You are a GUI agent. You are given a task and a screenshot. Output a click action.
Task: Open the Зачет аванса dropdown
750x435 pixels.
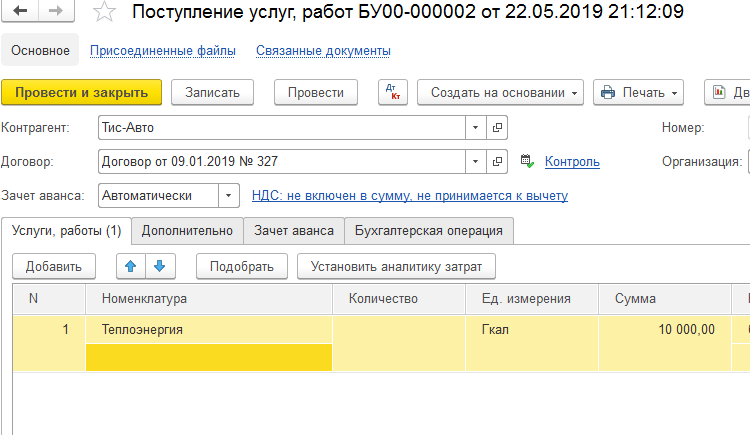coord(229,196)
